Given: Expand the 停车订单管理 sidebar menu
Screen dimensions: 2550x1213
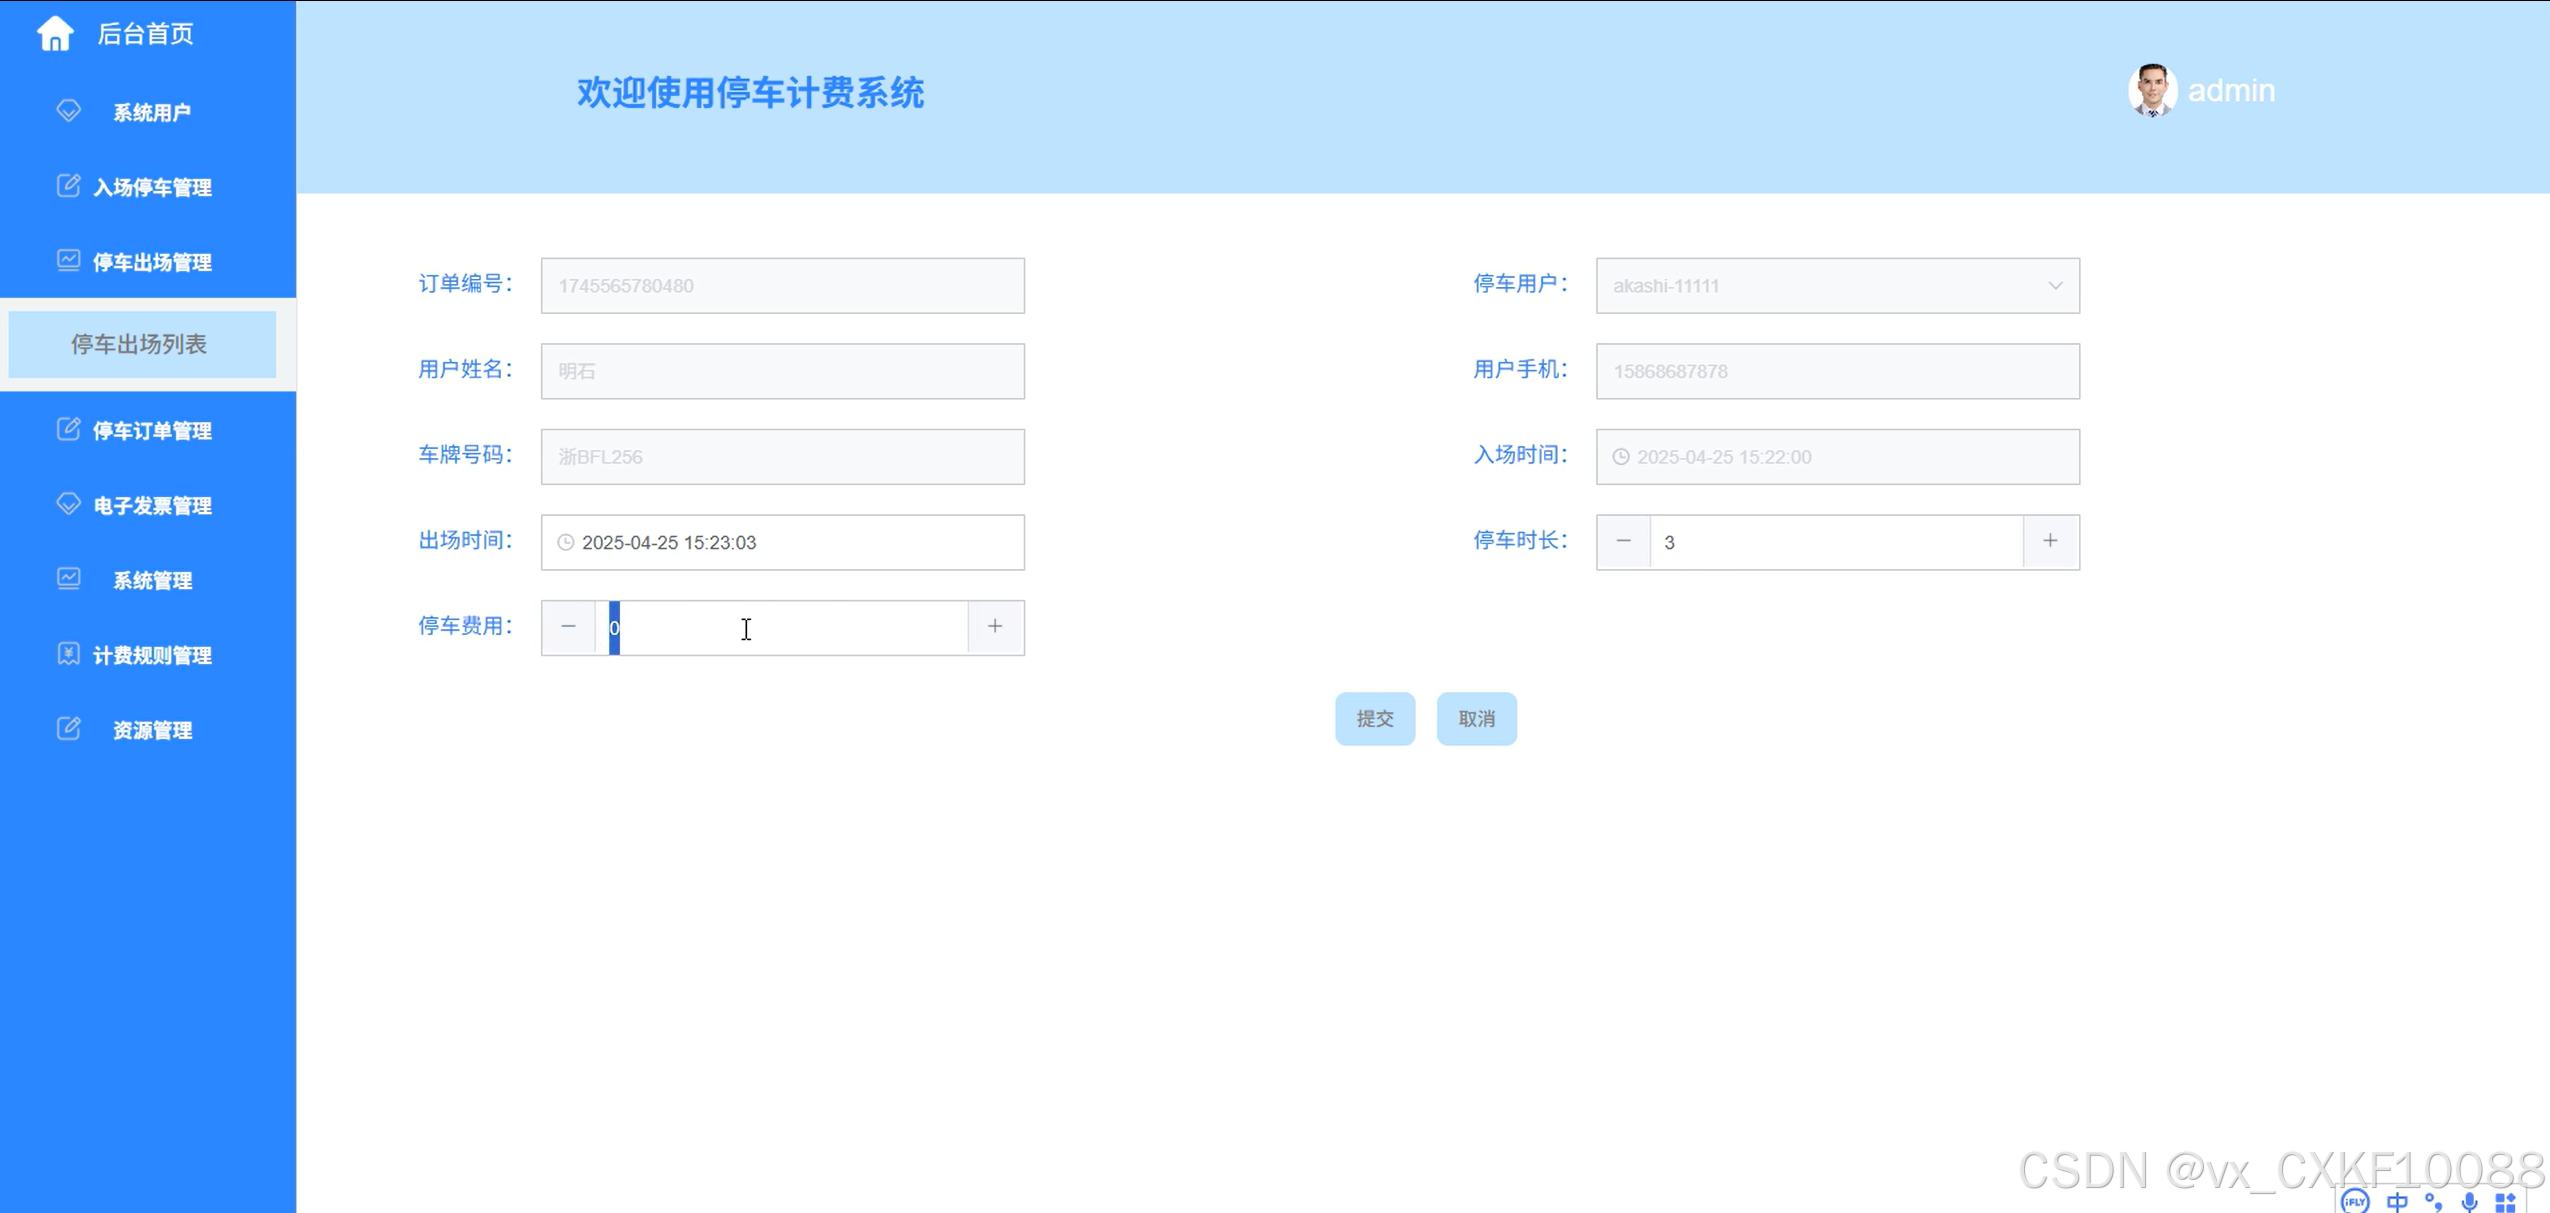Looking at the screenshot, I should click(x=151, y=431).
